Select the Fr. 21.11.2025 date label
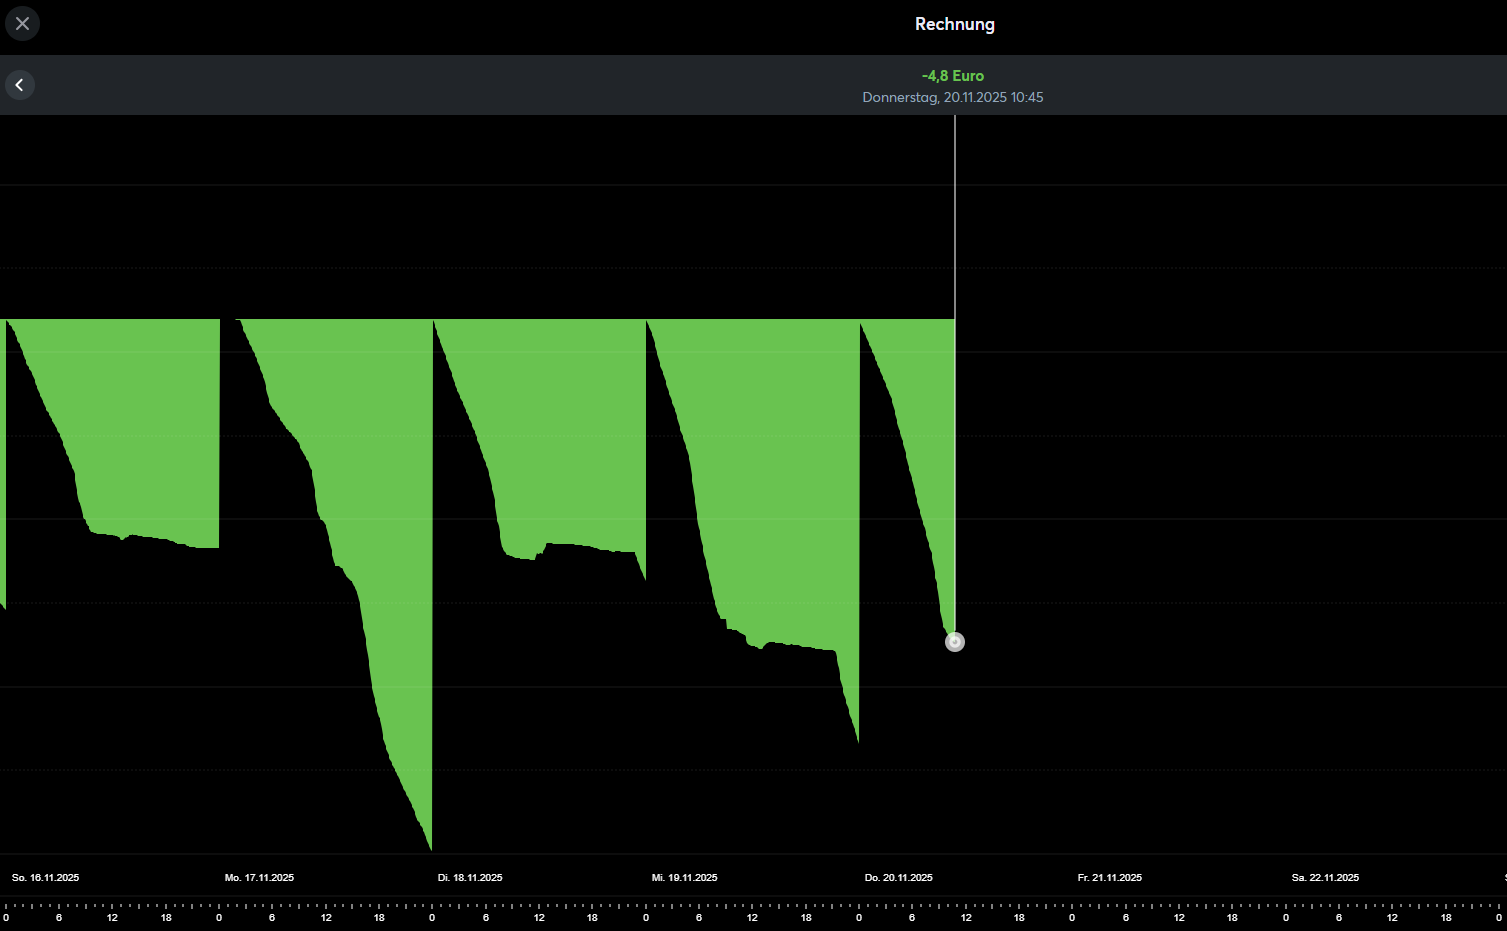 tap(1109, 878)
